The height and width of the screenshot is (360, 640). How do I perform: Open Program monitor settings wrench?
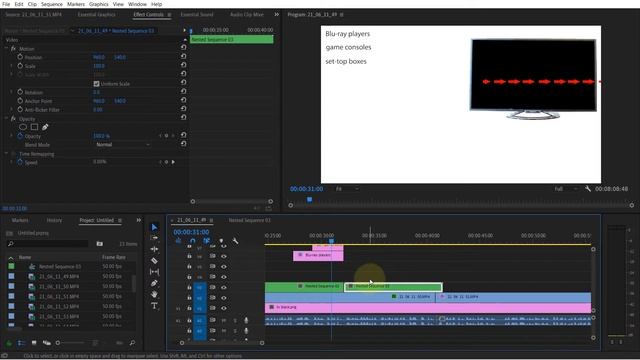pos(588,189)
